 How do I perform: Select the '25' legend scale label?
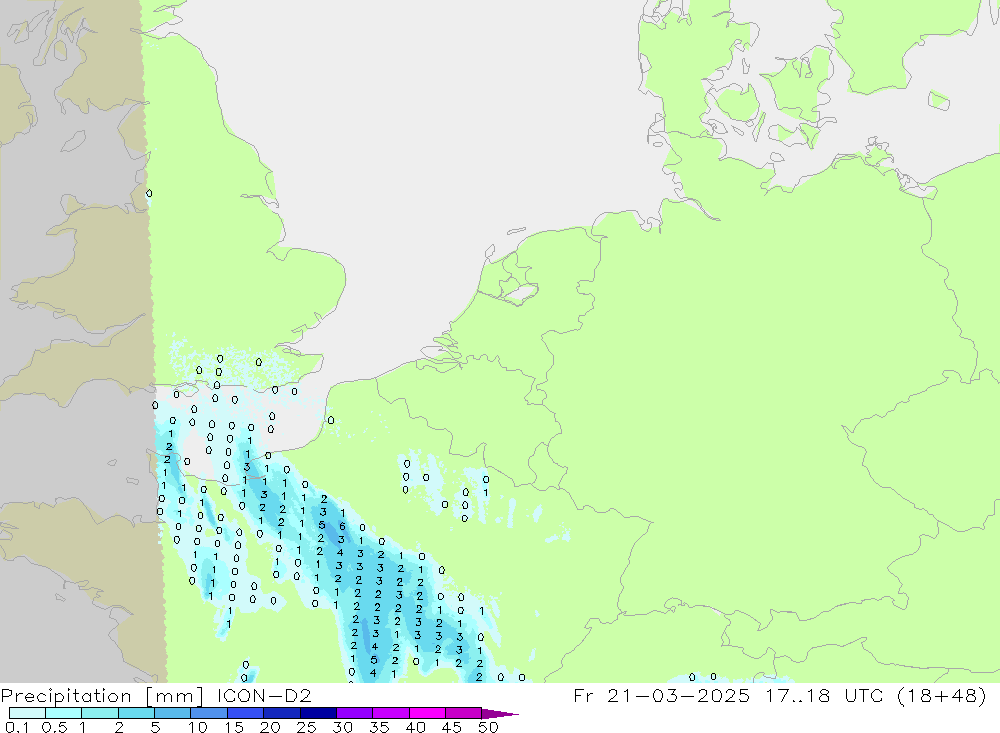306,727
